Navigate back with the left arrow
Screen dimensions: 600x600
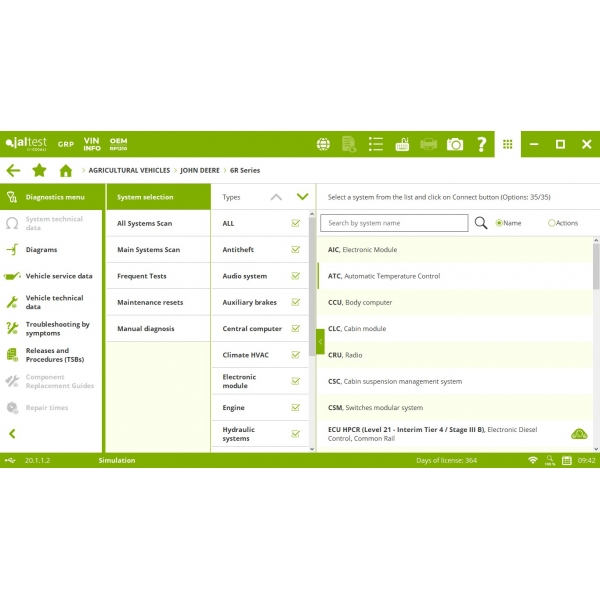point(13,171)
